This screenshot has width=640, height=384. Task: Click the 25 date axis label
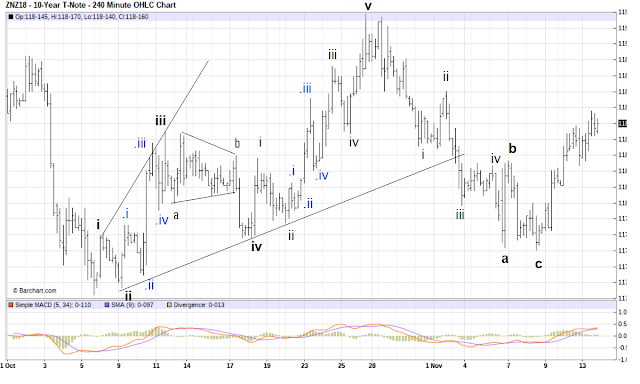point(342,366)
